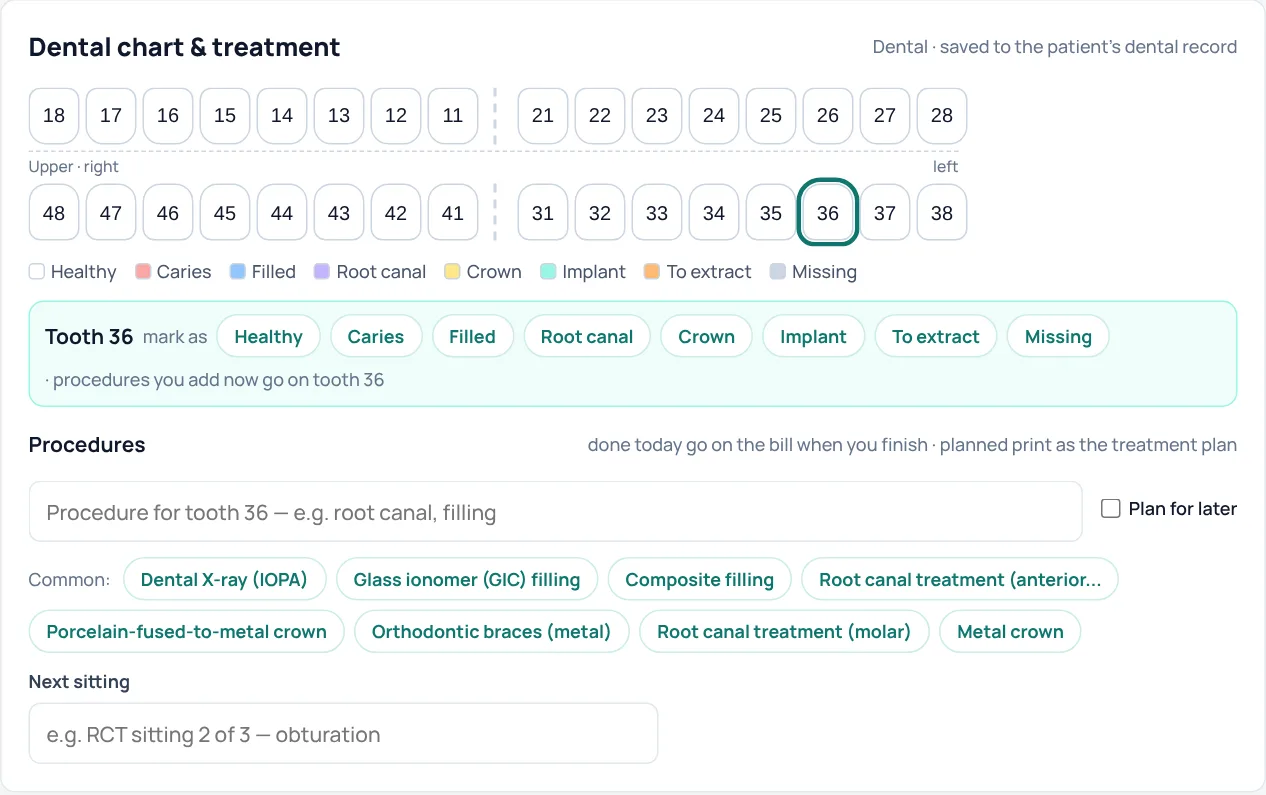Select tooth 16 in the upper row
Screen dimensions: 1266x795
point(168,115)
